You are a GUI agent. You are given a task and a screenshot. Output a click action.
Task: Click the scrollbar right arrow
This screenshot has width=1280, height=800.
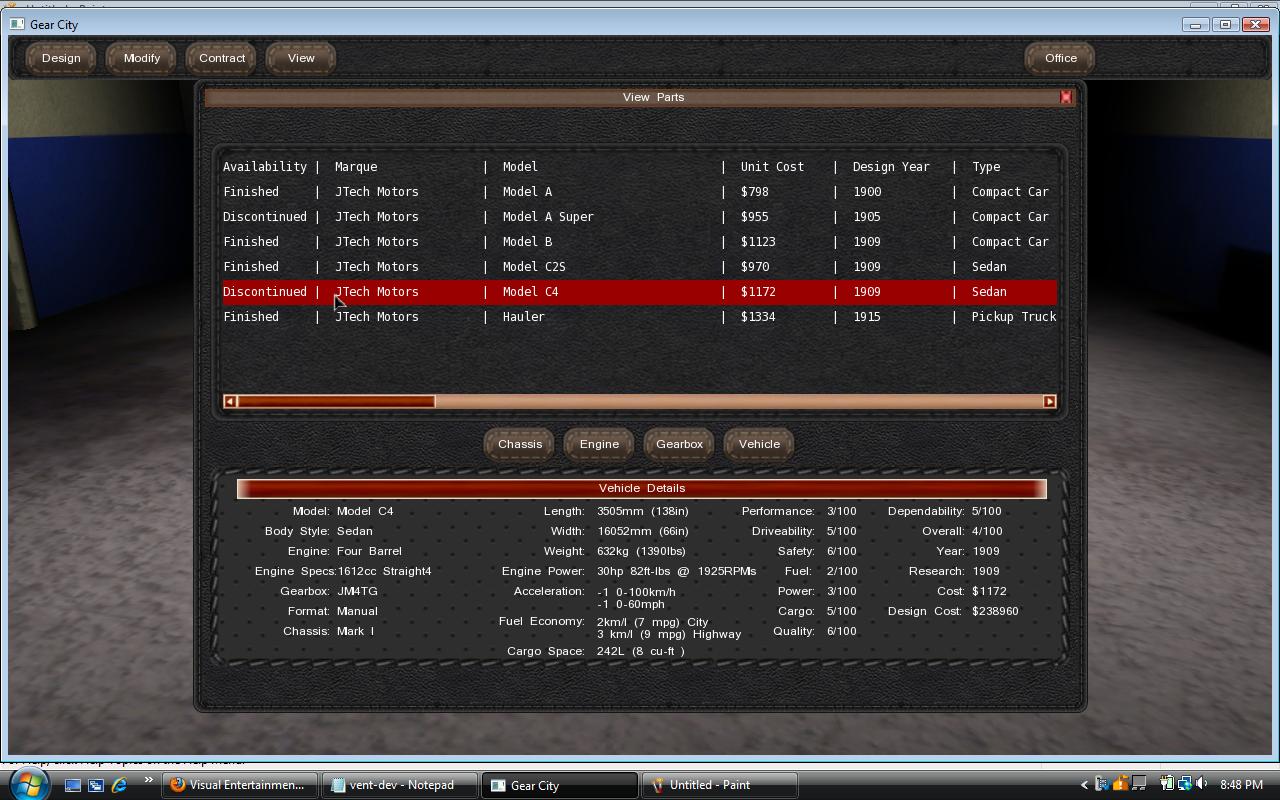click(x=1049, y=401)
